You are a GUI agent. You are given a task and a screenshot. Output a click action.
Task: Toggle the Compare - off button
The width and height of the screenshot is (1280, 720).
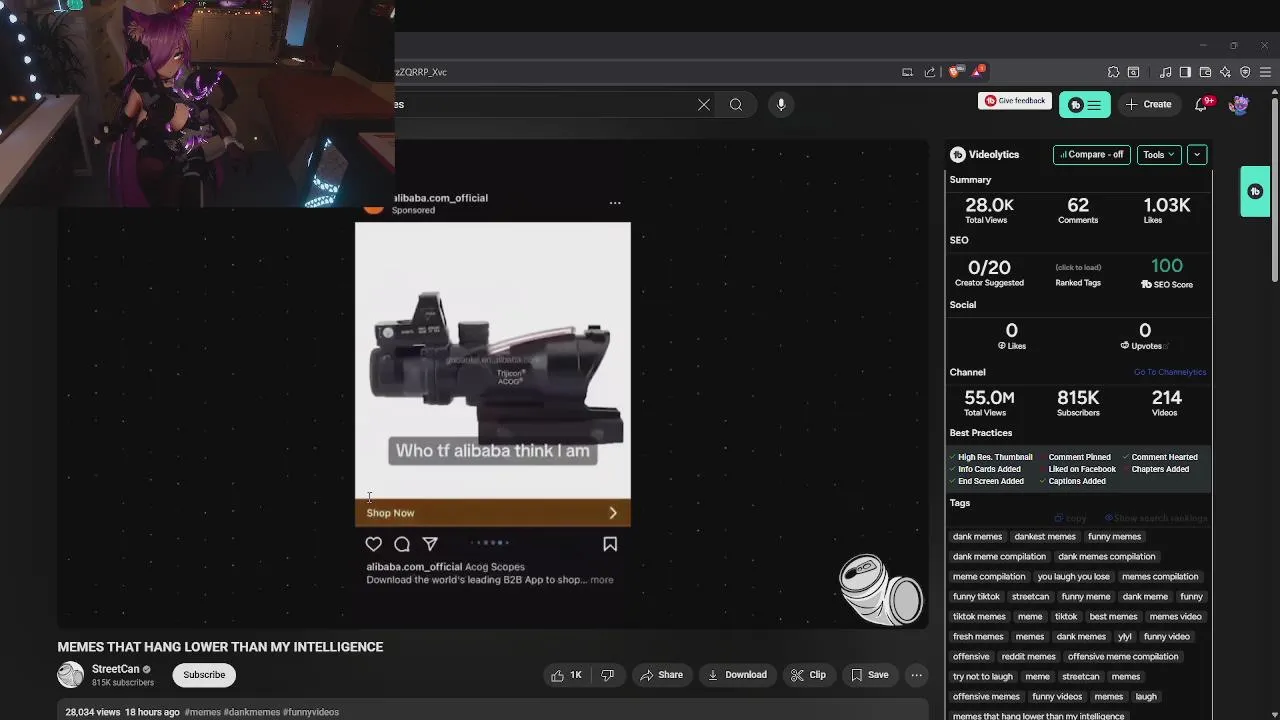point(1091,155)
